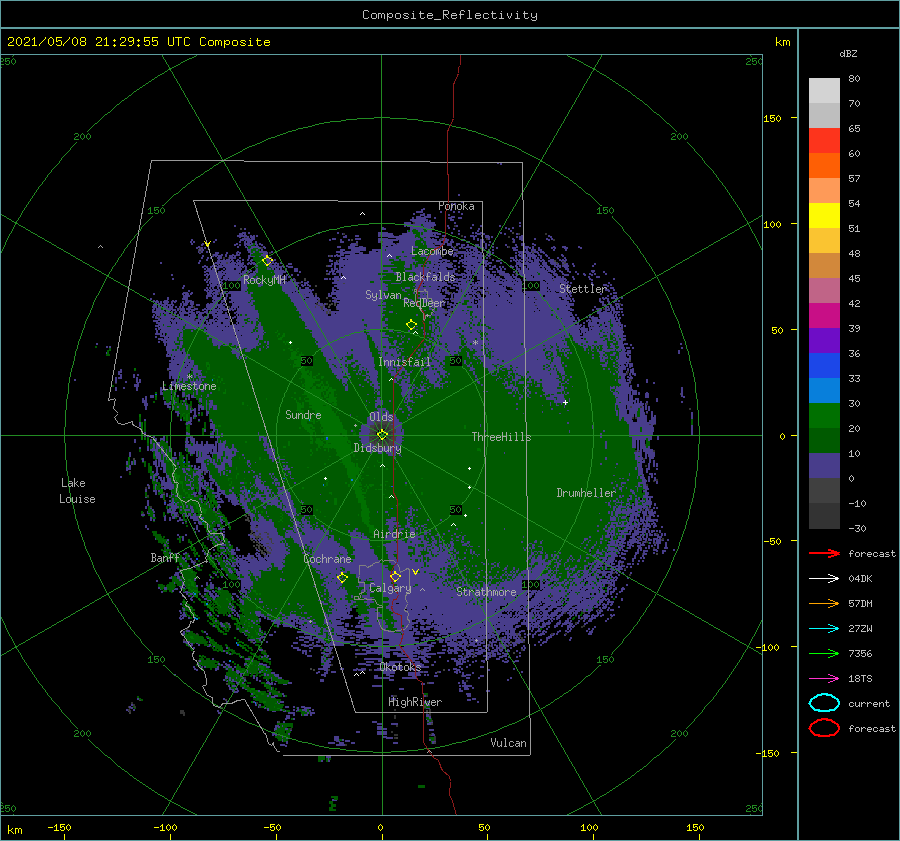Click the yellow radar site marker at Olds

[382, 435]
